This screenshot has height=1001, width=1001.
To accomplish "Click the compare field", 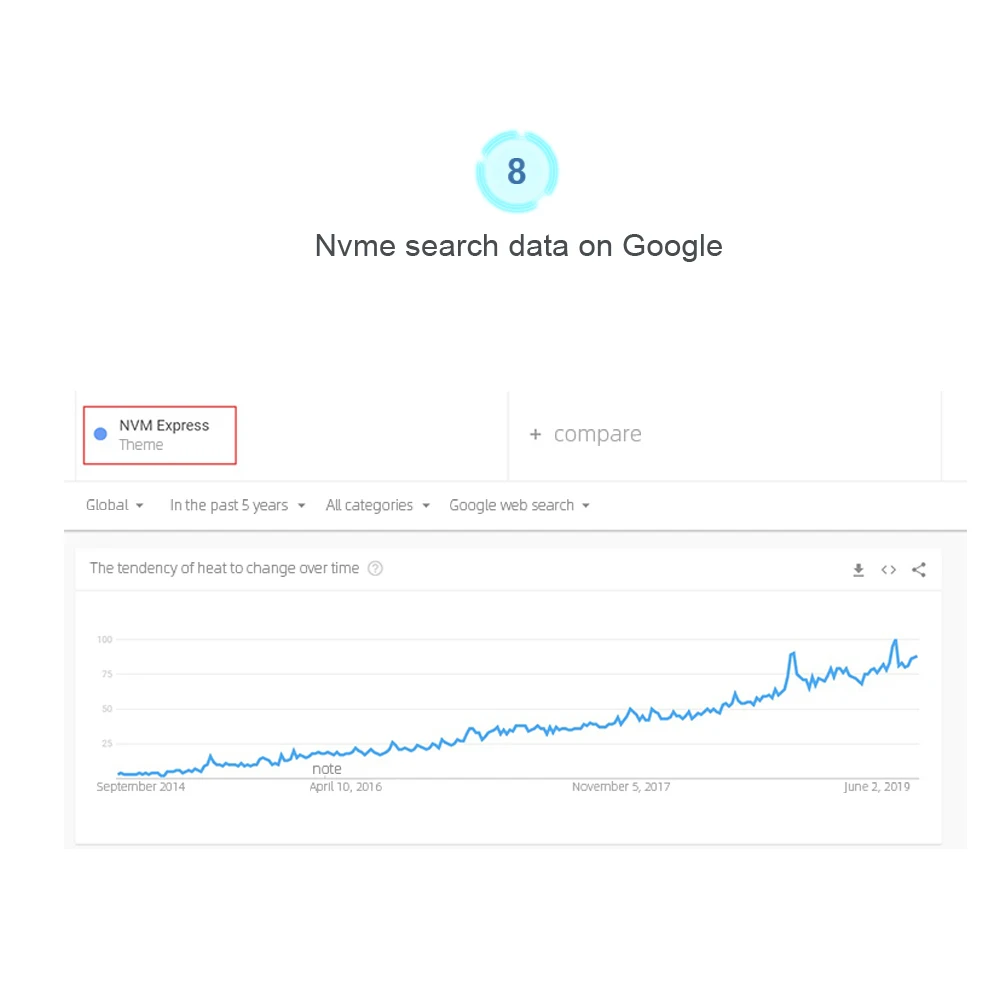I will pos(725,434).
